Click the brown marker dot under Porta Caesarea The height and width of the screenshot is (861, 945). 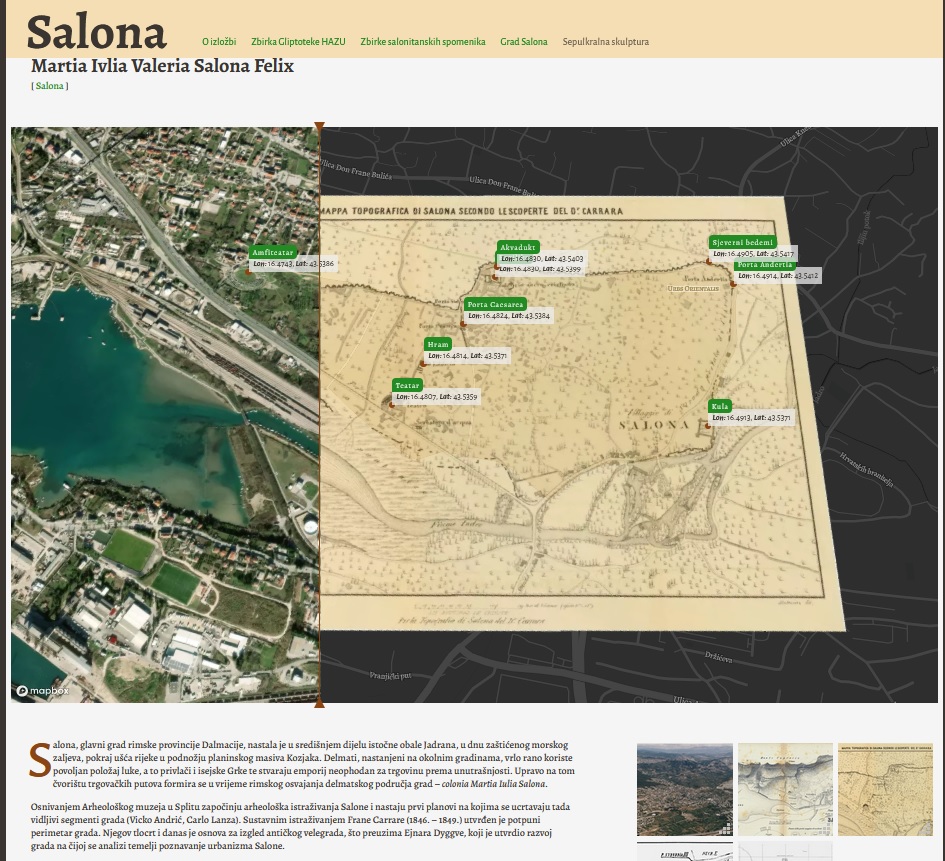[x=463, y=324]
